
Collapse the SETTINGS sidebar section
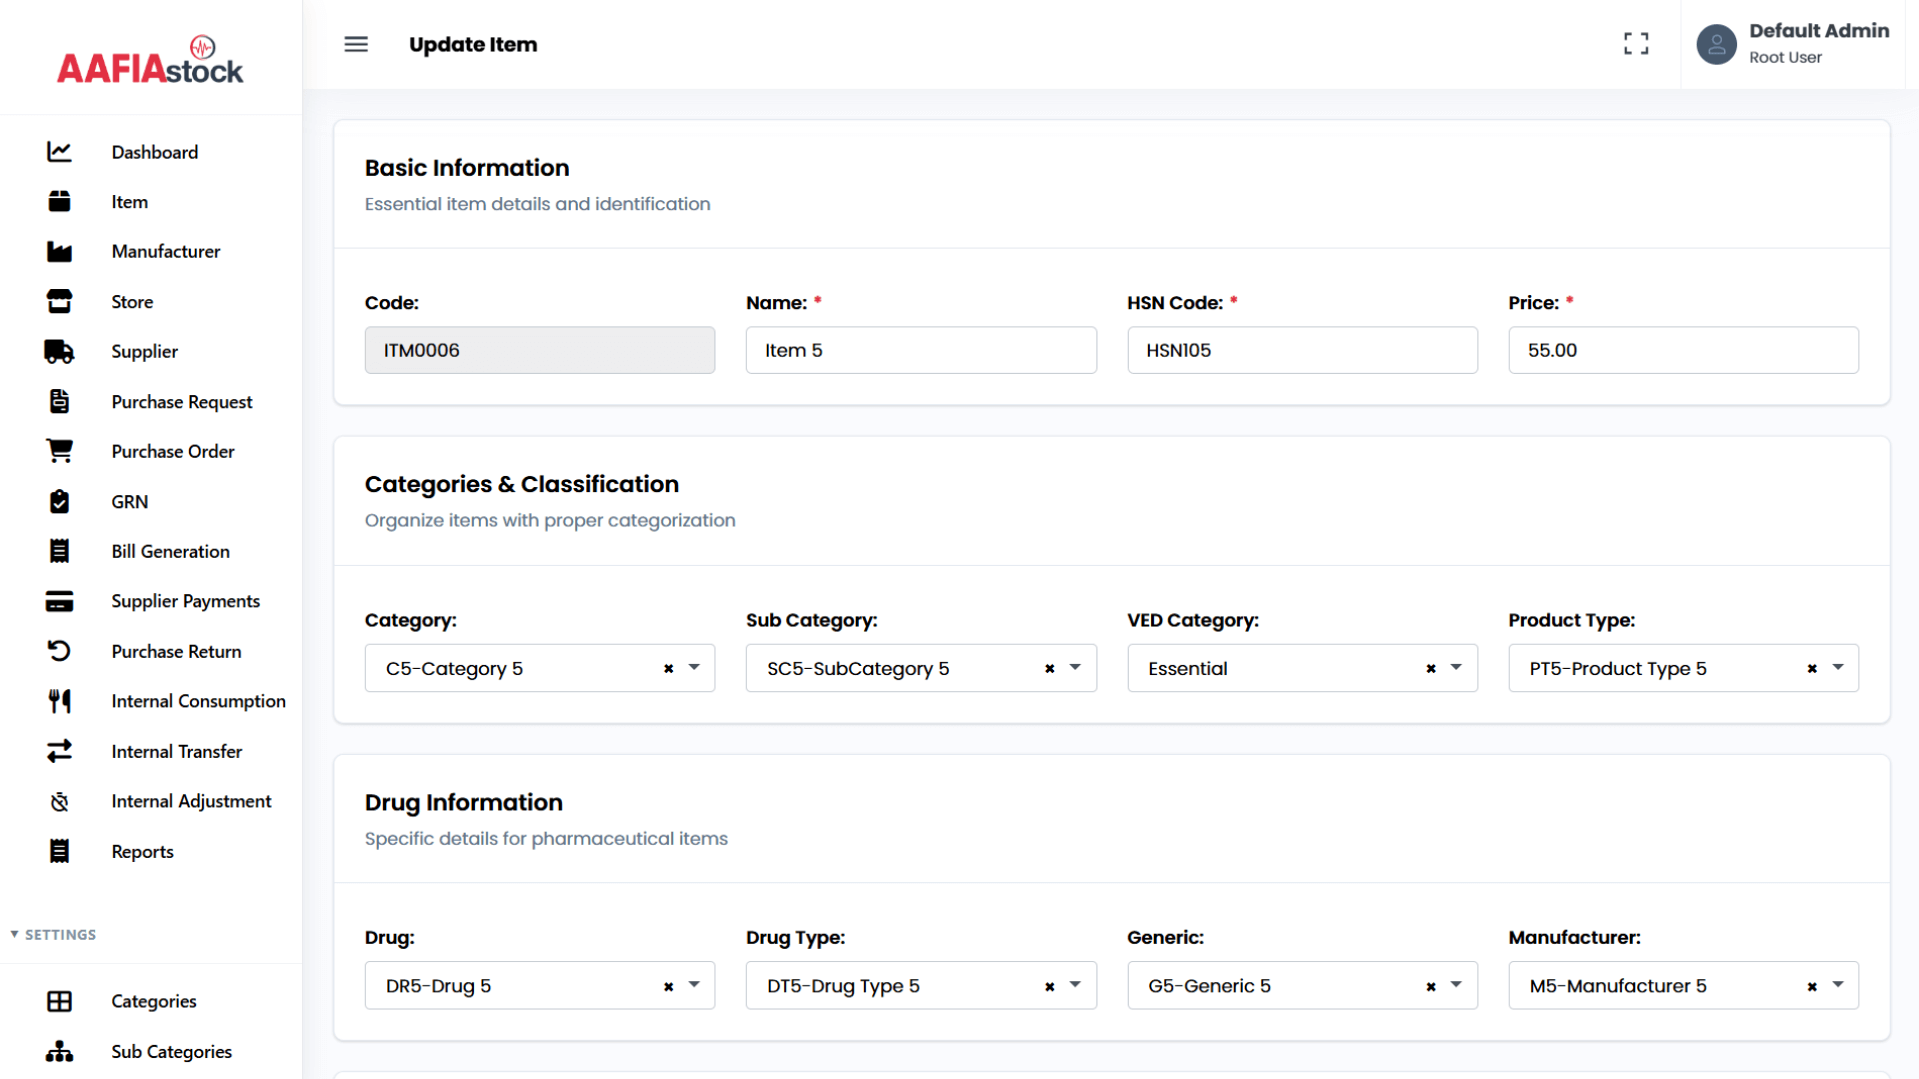(x=54, y=935)
